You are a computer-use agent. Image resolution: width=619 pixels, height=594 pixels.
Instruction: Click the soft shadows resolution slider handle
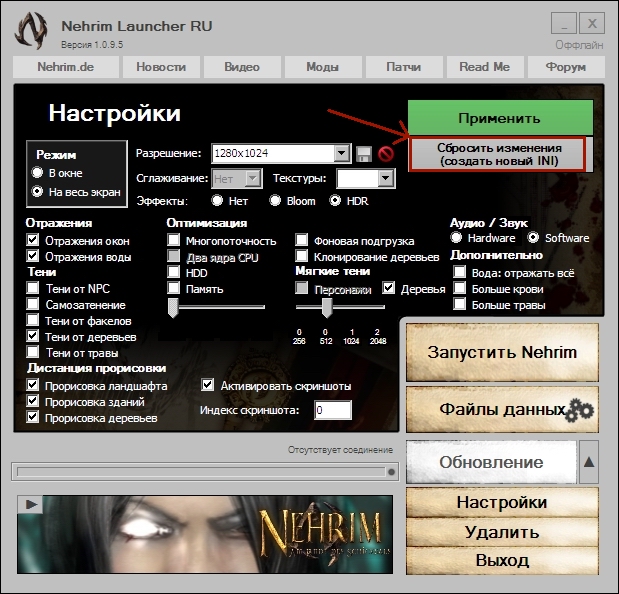click(x=327, y=308)
